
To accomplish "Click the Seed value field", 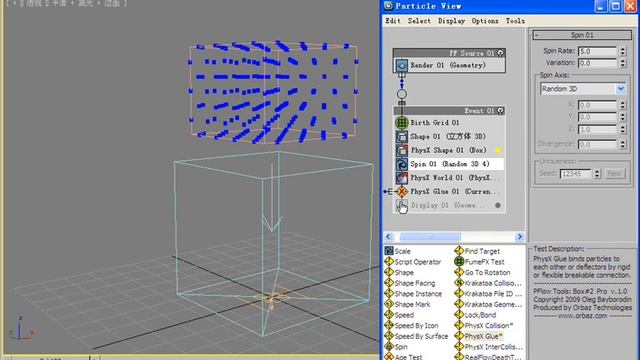I will tap(576, 174).
